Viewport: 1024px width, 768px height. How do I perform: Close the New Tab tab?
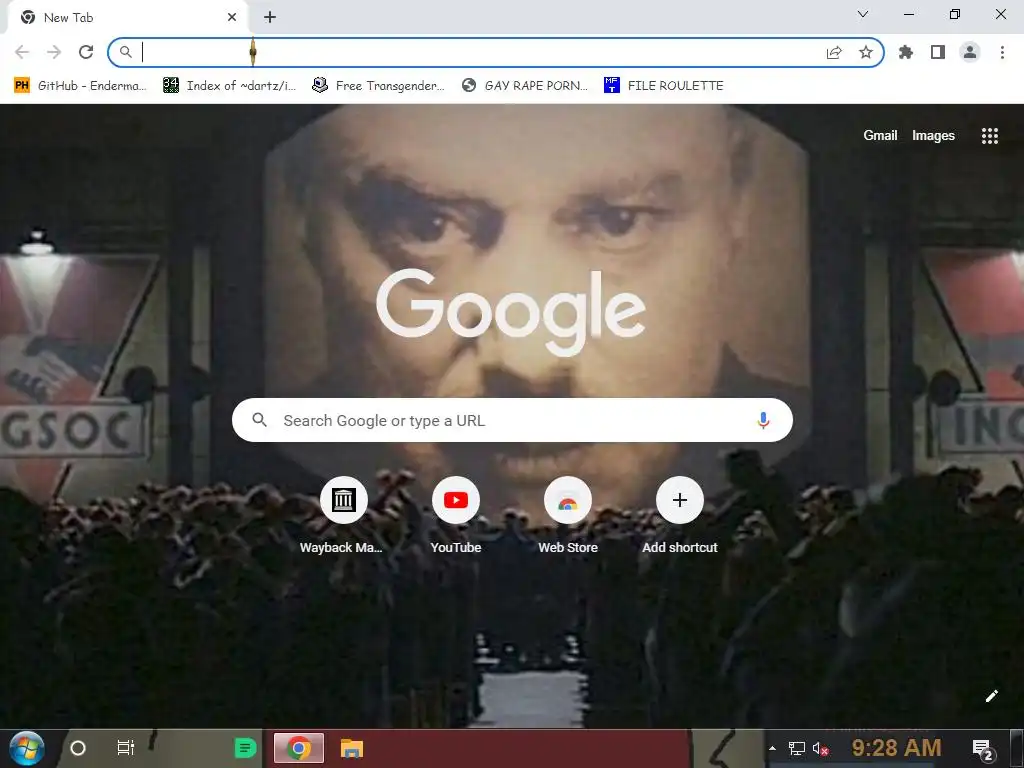point(232,18)
